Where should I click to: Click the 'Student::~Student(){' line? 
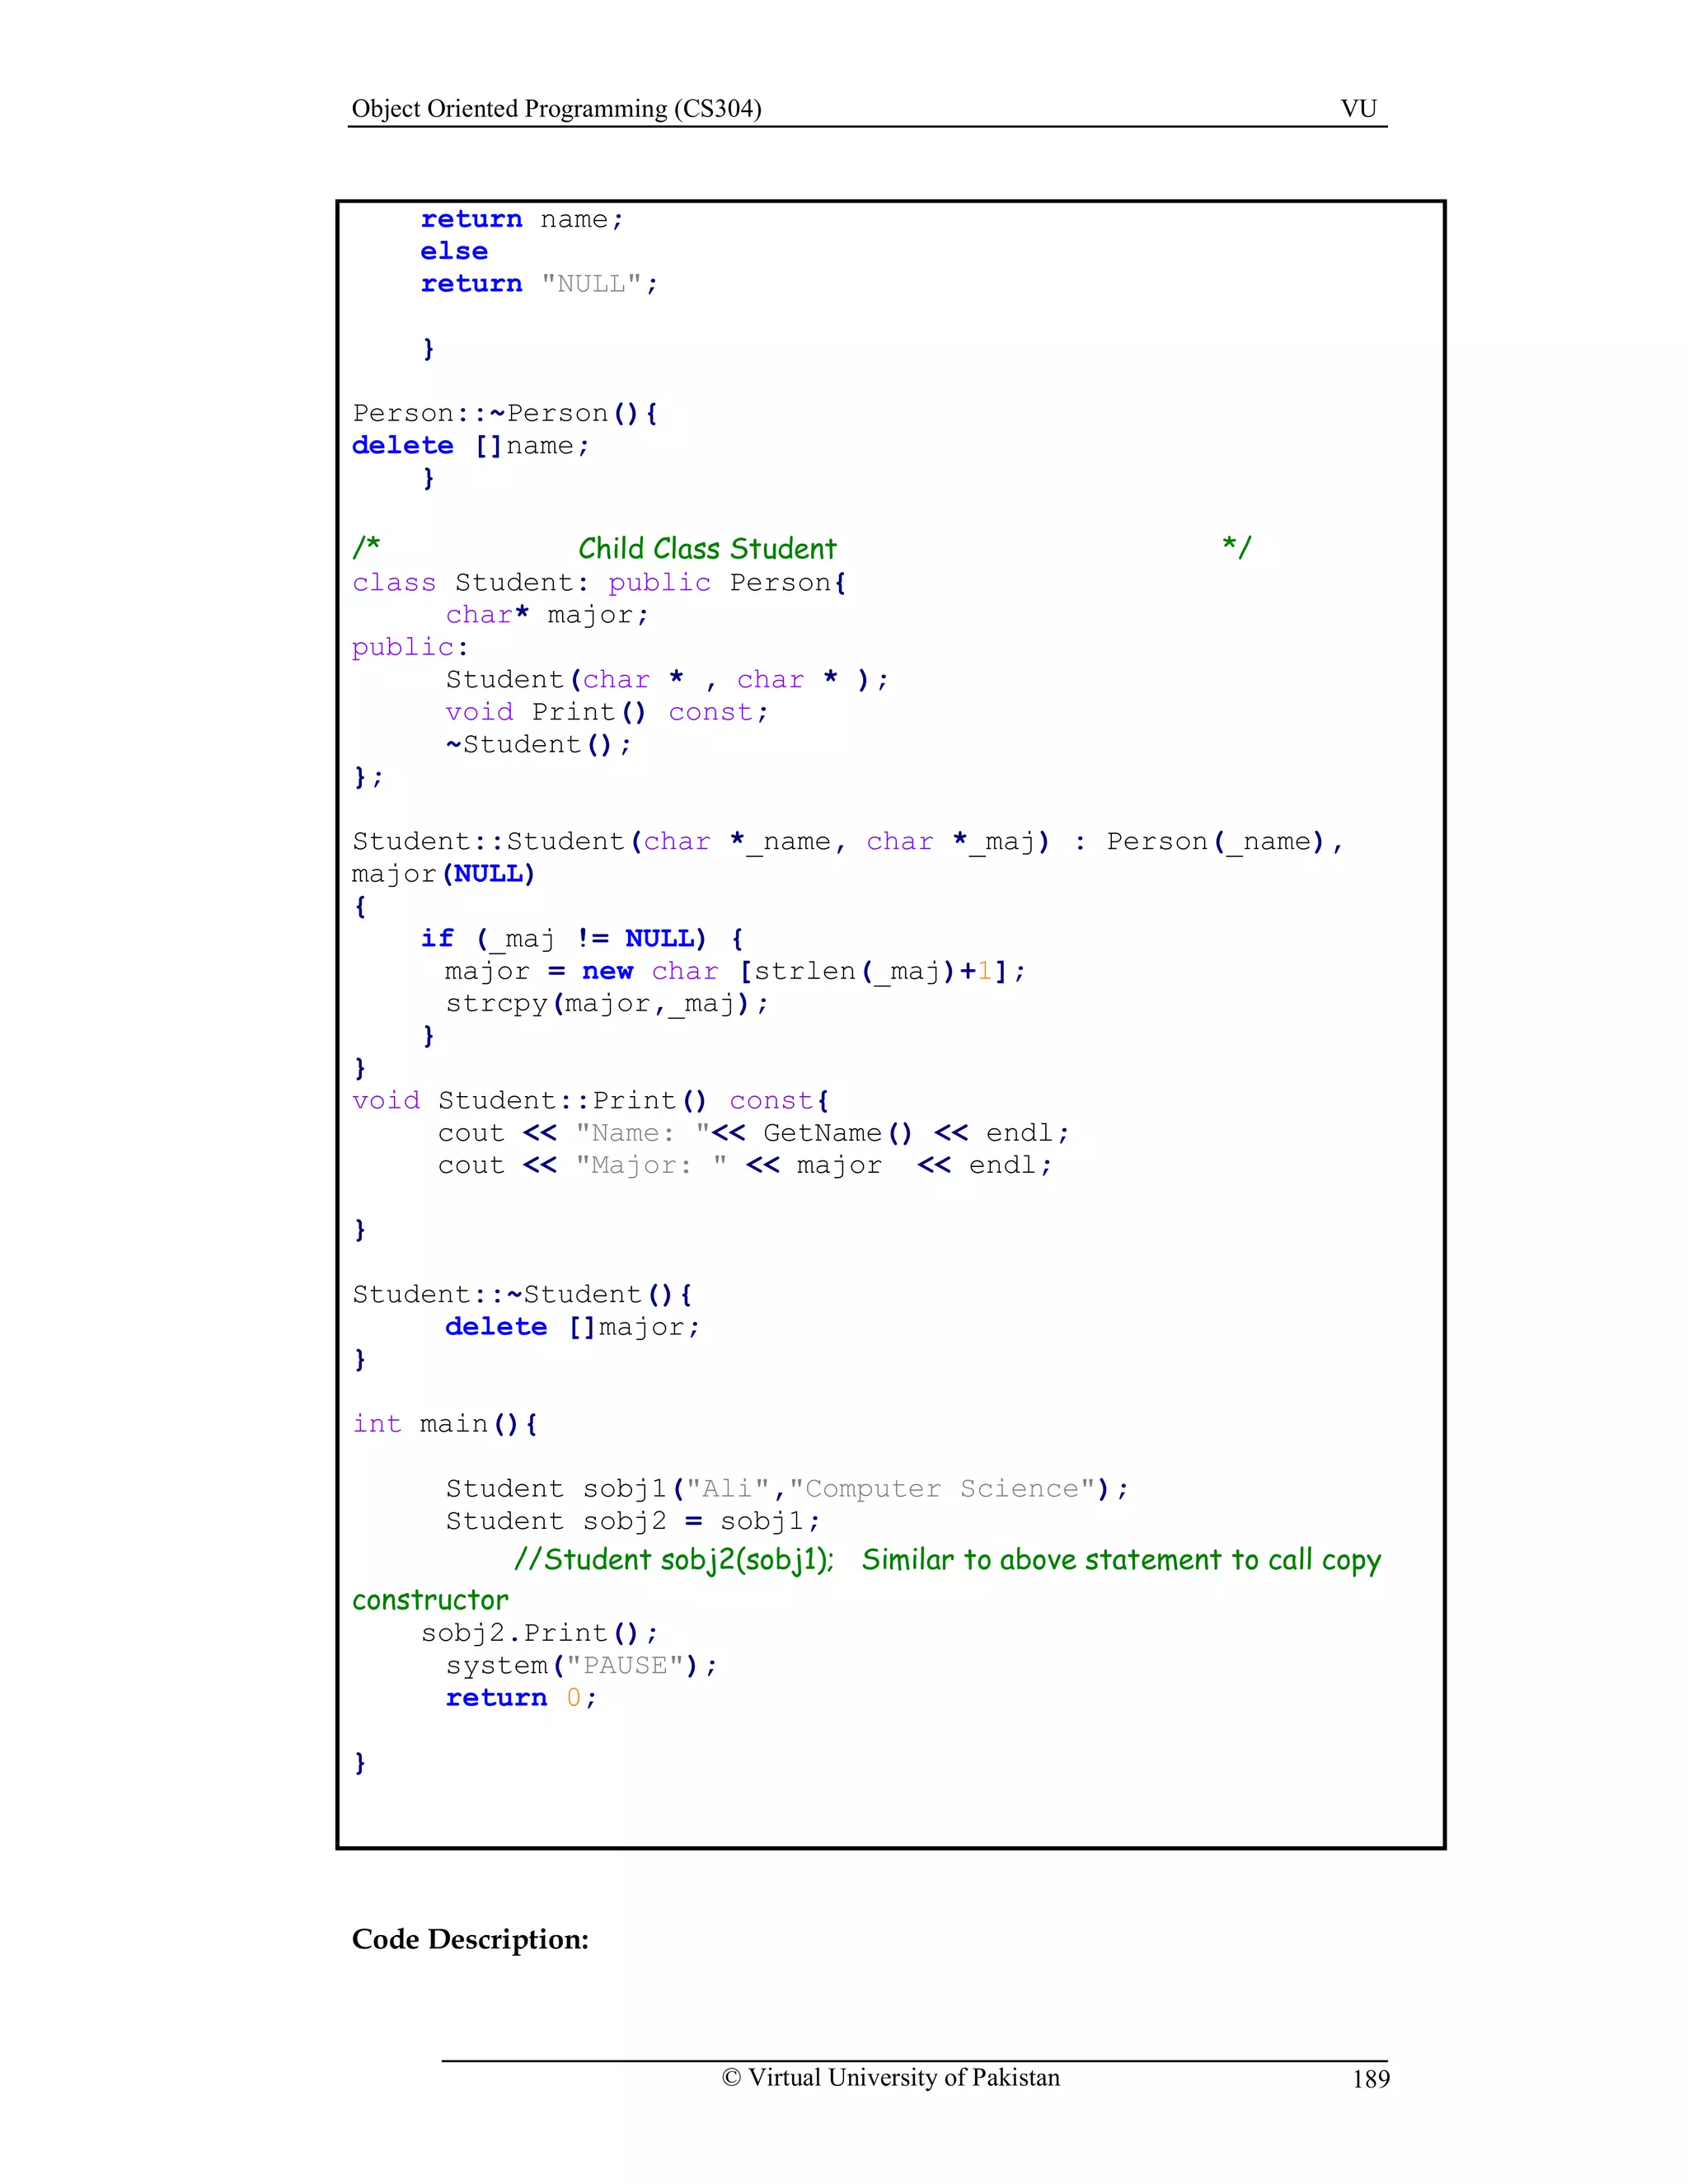click(x=522, y=1295)
